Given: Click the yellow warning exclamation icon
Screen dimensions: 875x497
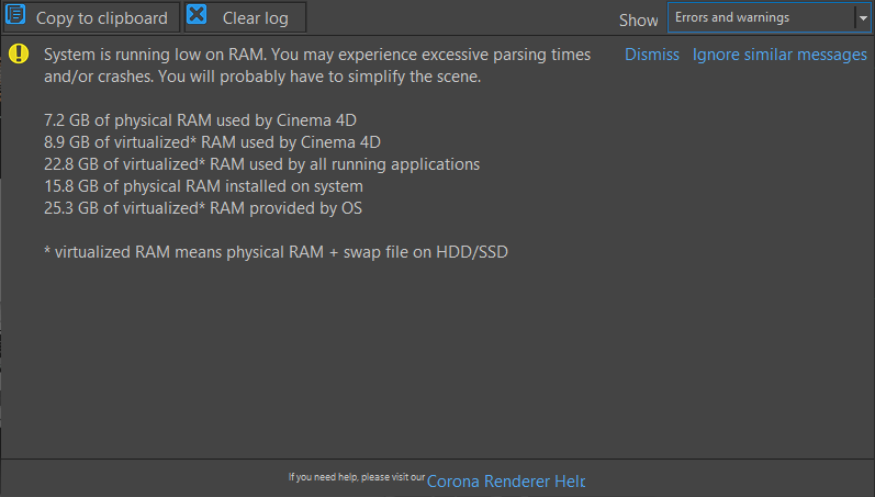Looking at the screenshot, I should pyautogui.click(x=19, y=54).
